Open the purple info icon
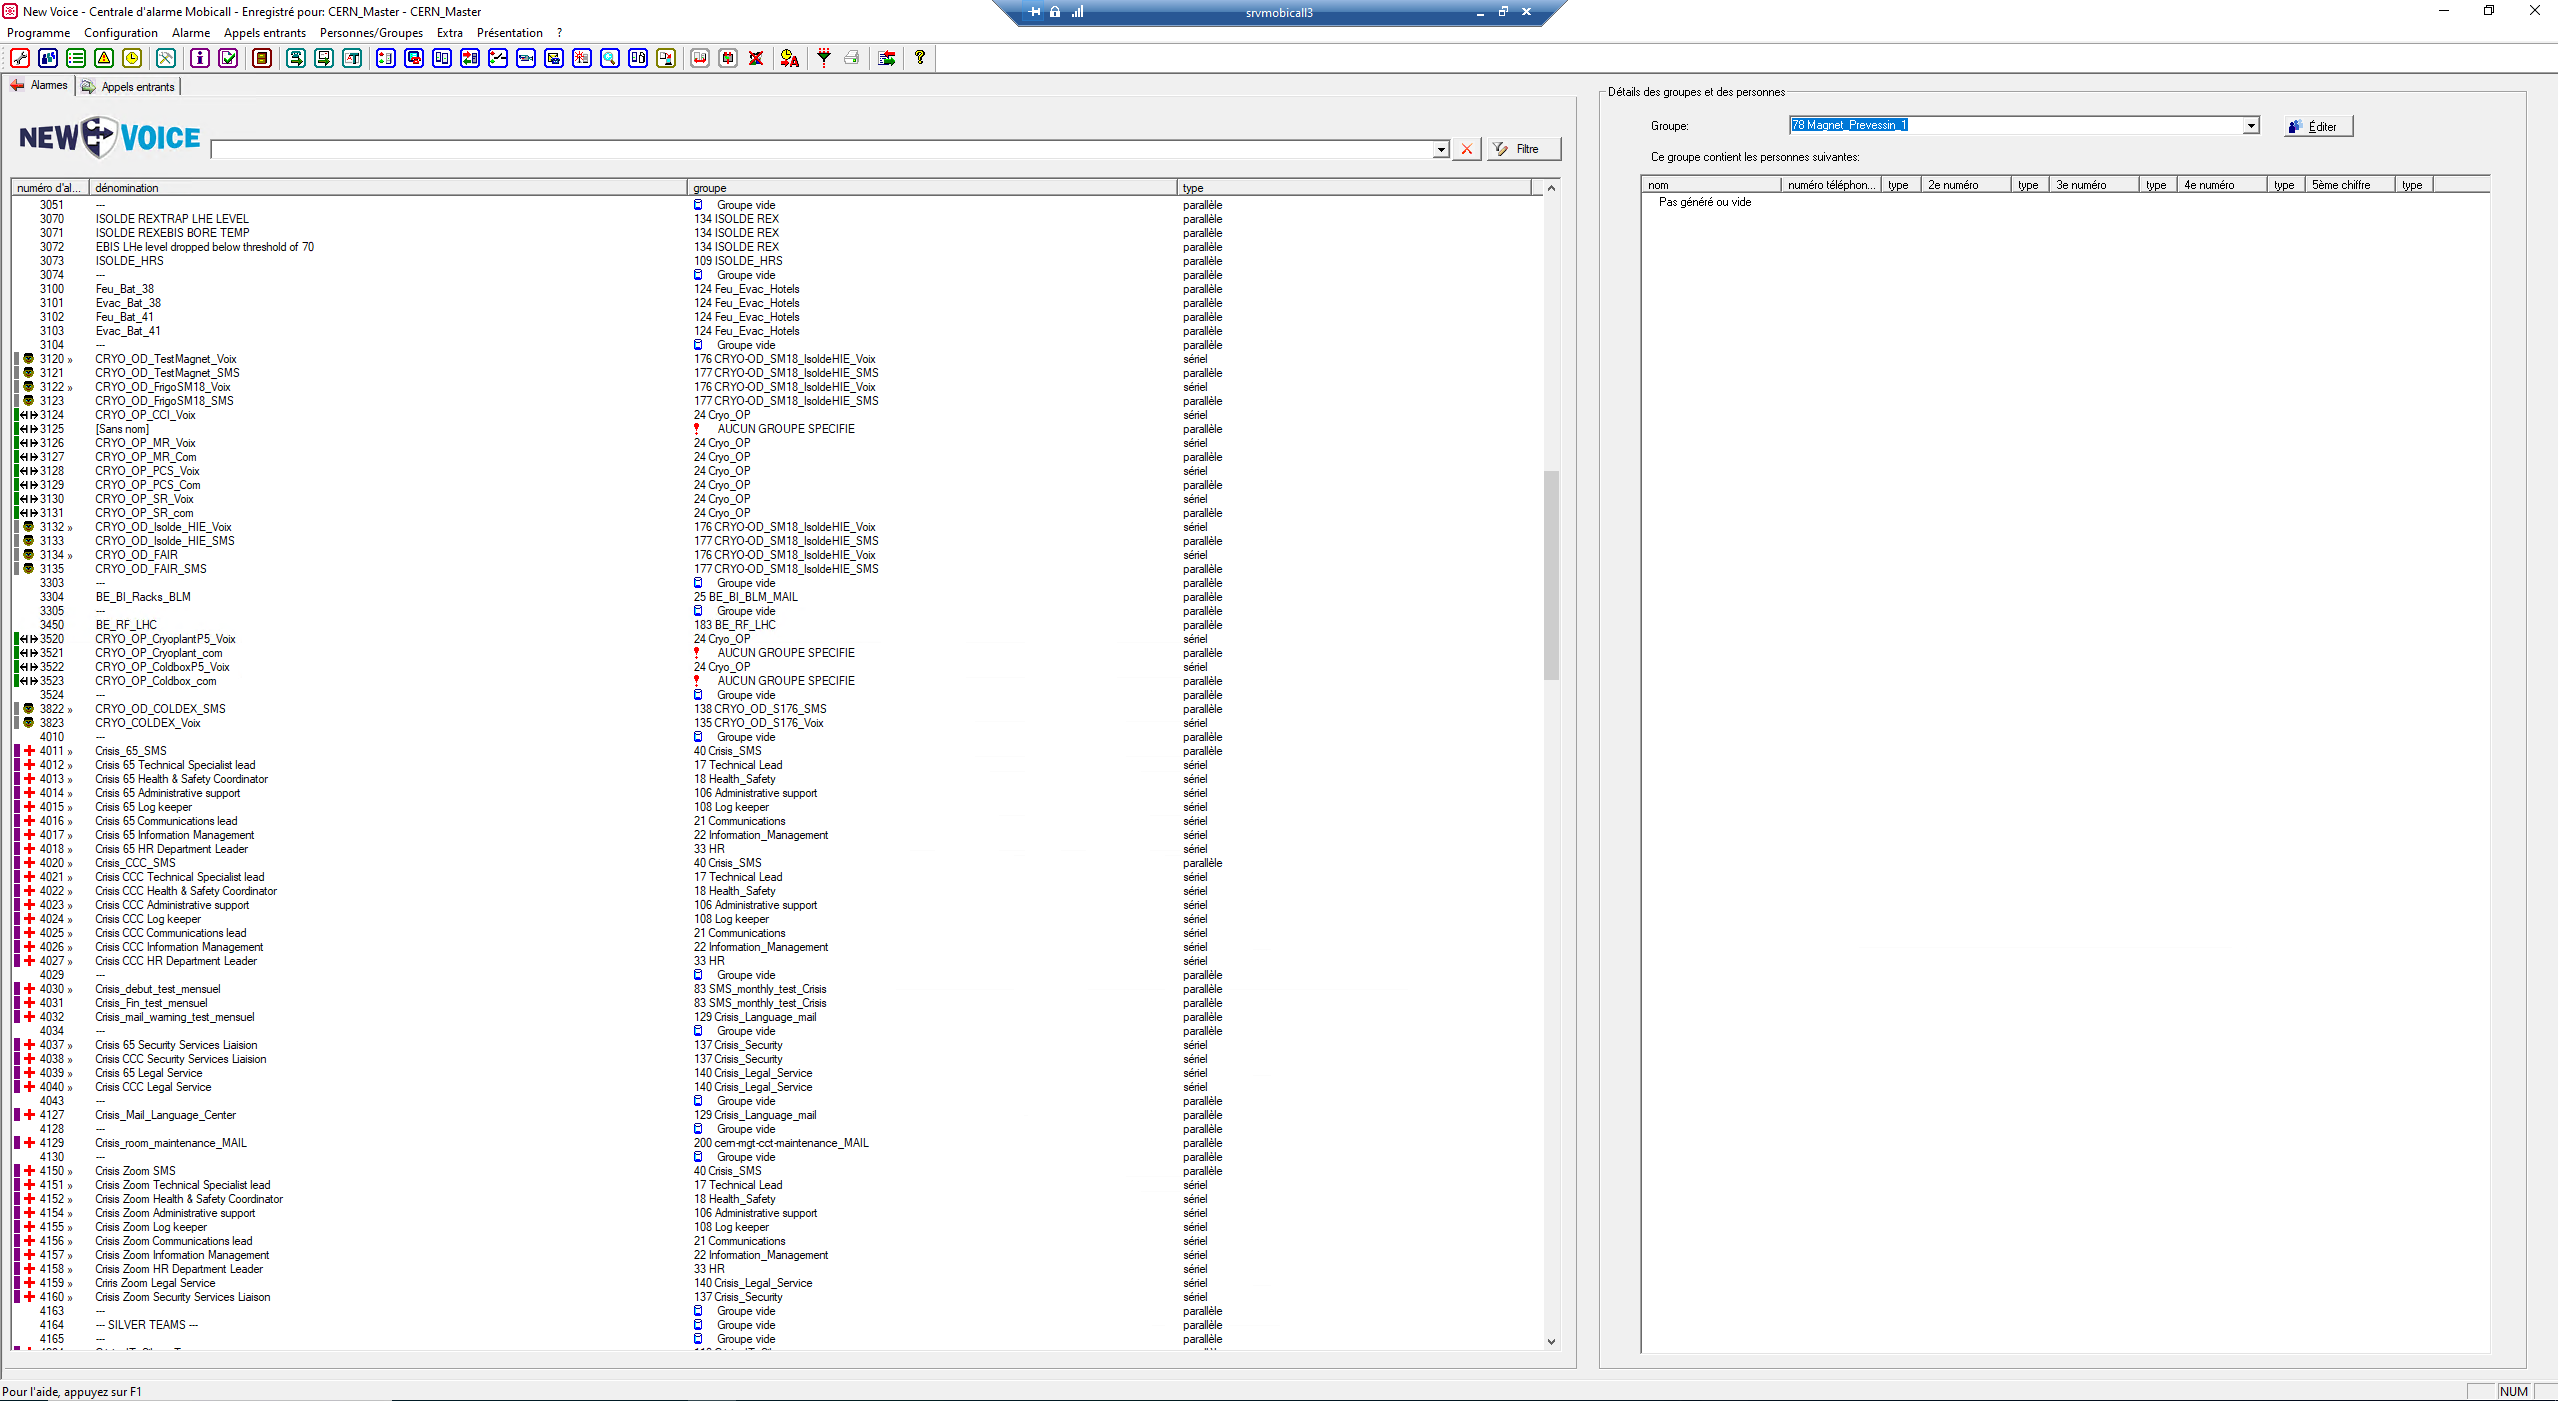2558x1401 pixels. 200,58
